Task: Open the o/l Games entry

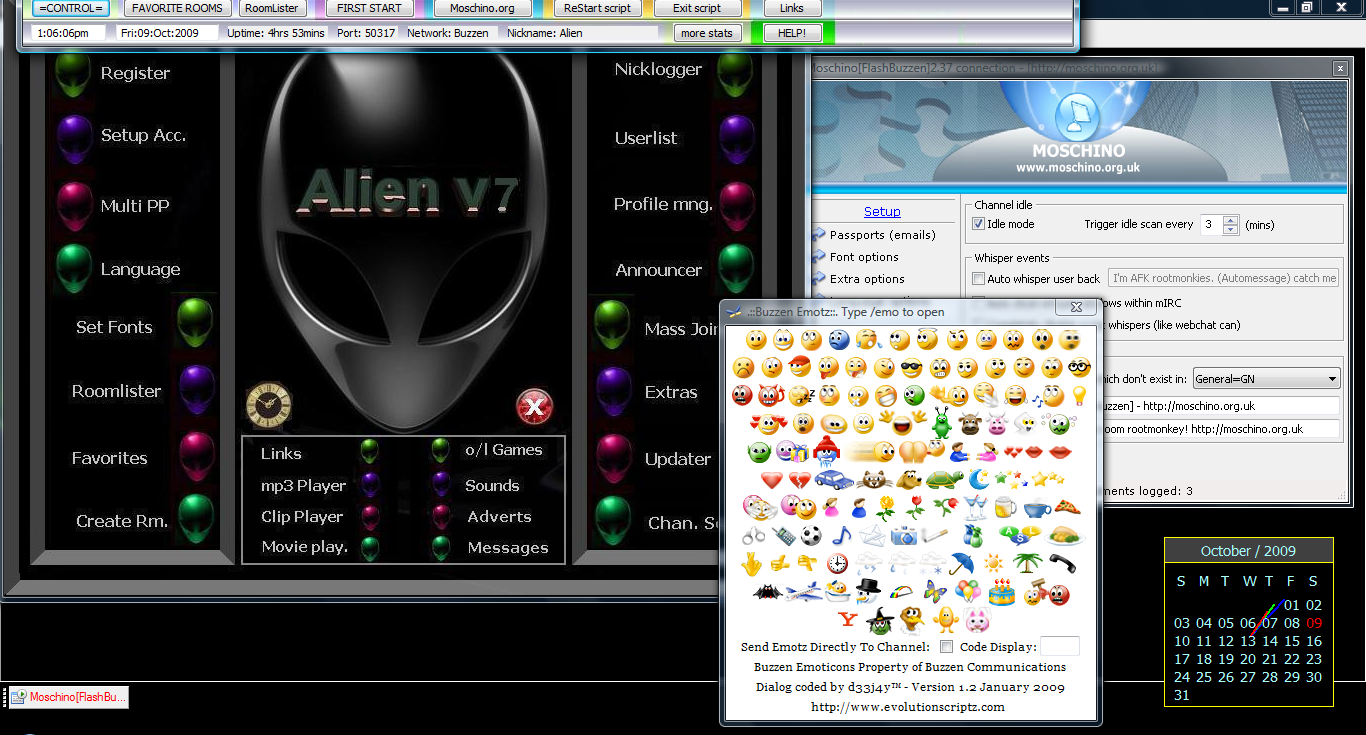Action: tap(503, 450)
